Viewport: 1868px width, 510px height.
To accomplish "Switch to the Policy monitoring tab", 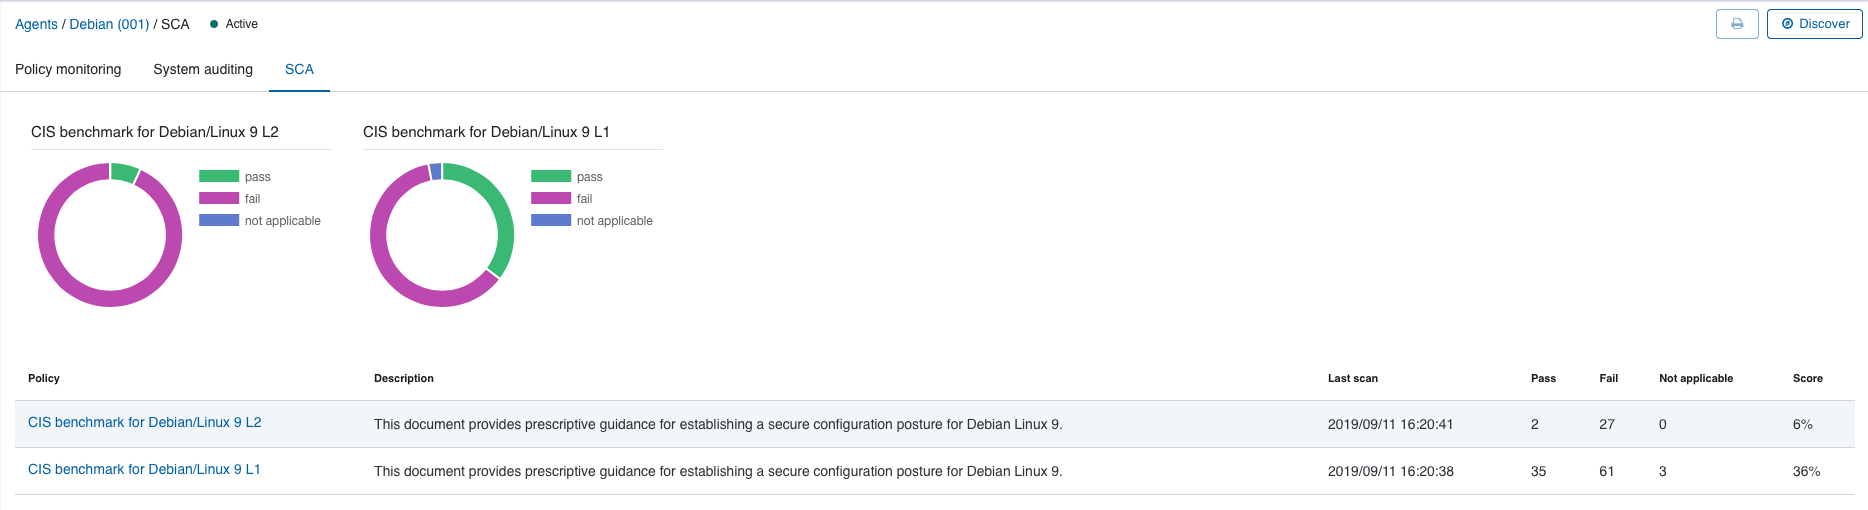I will 68,69.
